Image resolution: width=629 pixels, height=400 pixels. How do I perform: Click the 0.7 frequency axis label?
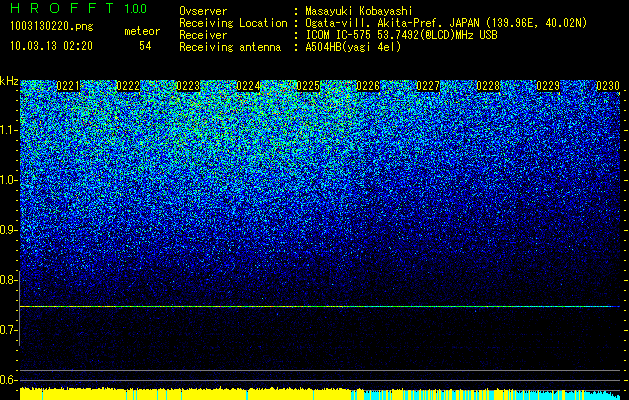(9, 330)
